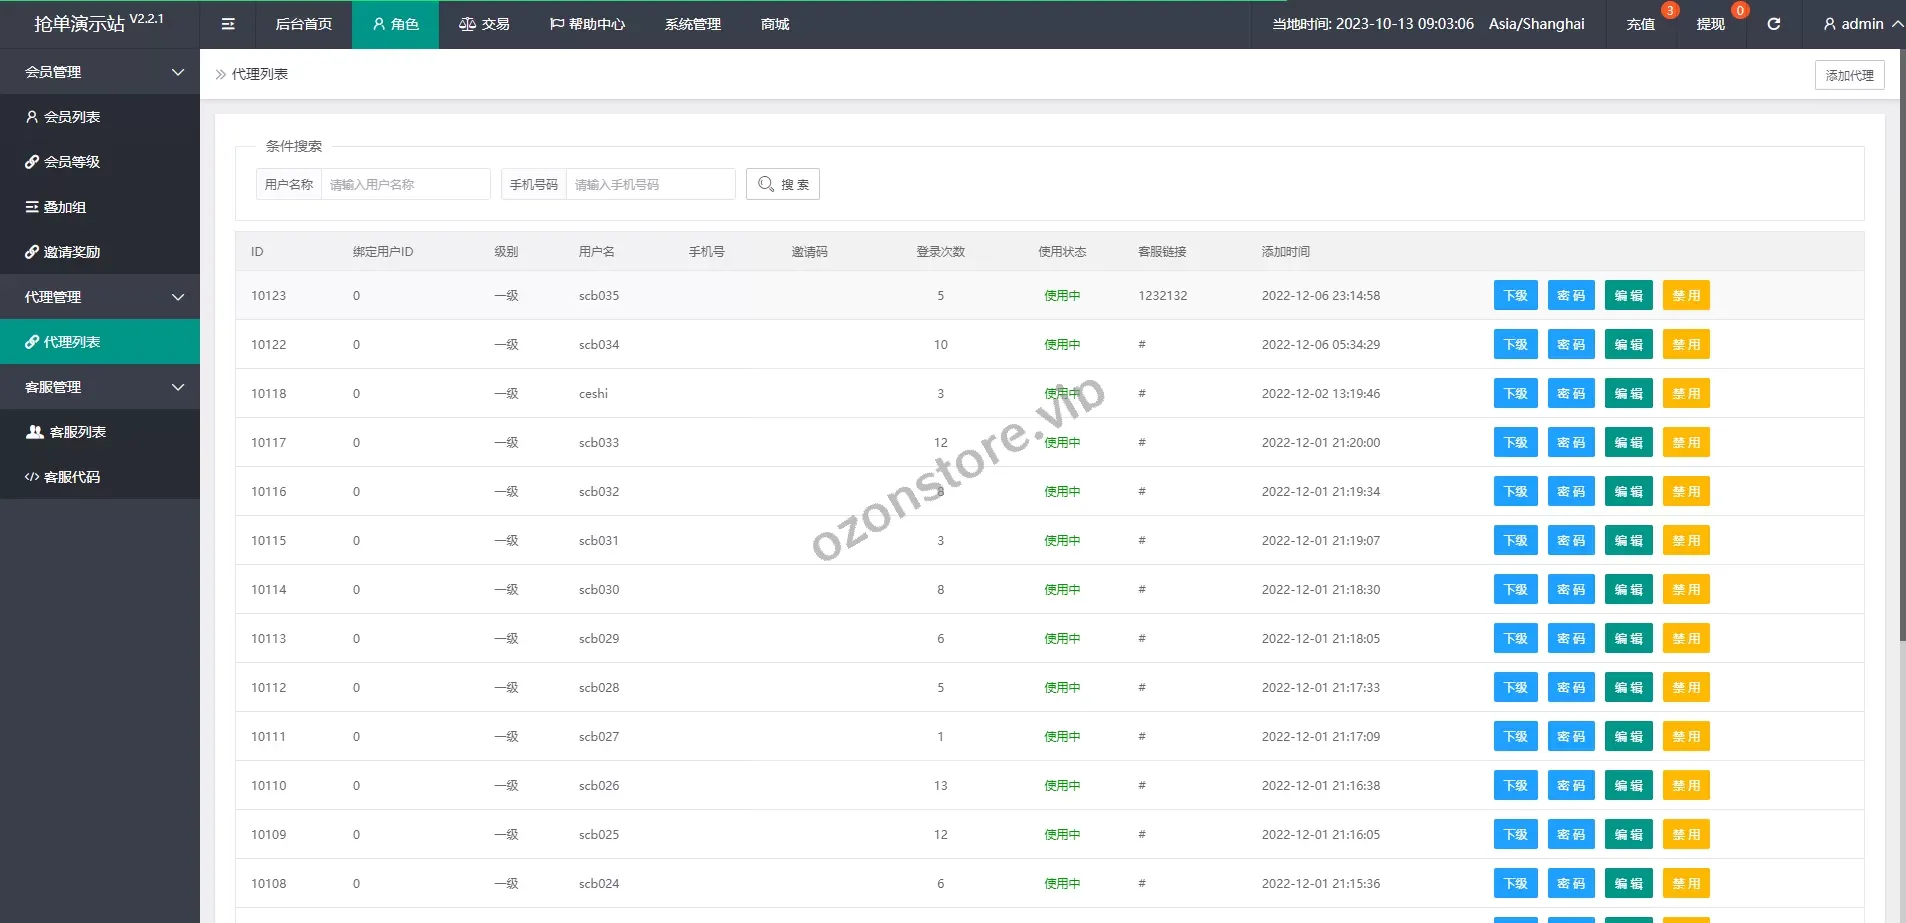Click the 添加代理 button
Screen dimensions: 1906x923
[x=1848, y=74]
